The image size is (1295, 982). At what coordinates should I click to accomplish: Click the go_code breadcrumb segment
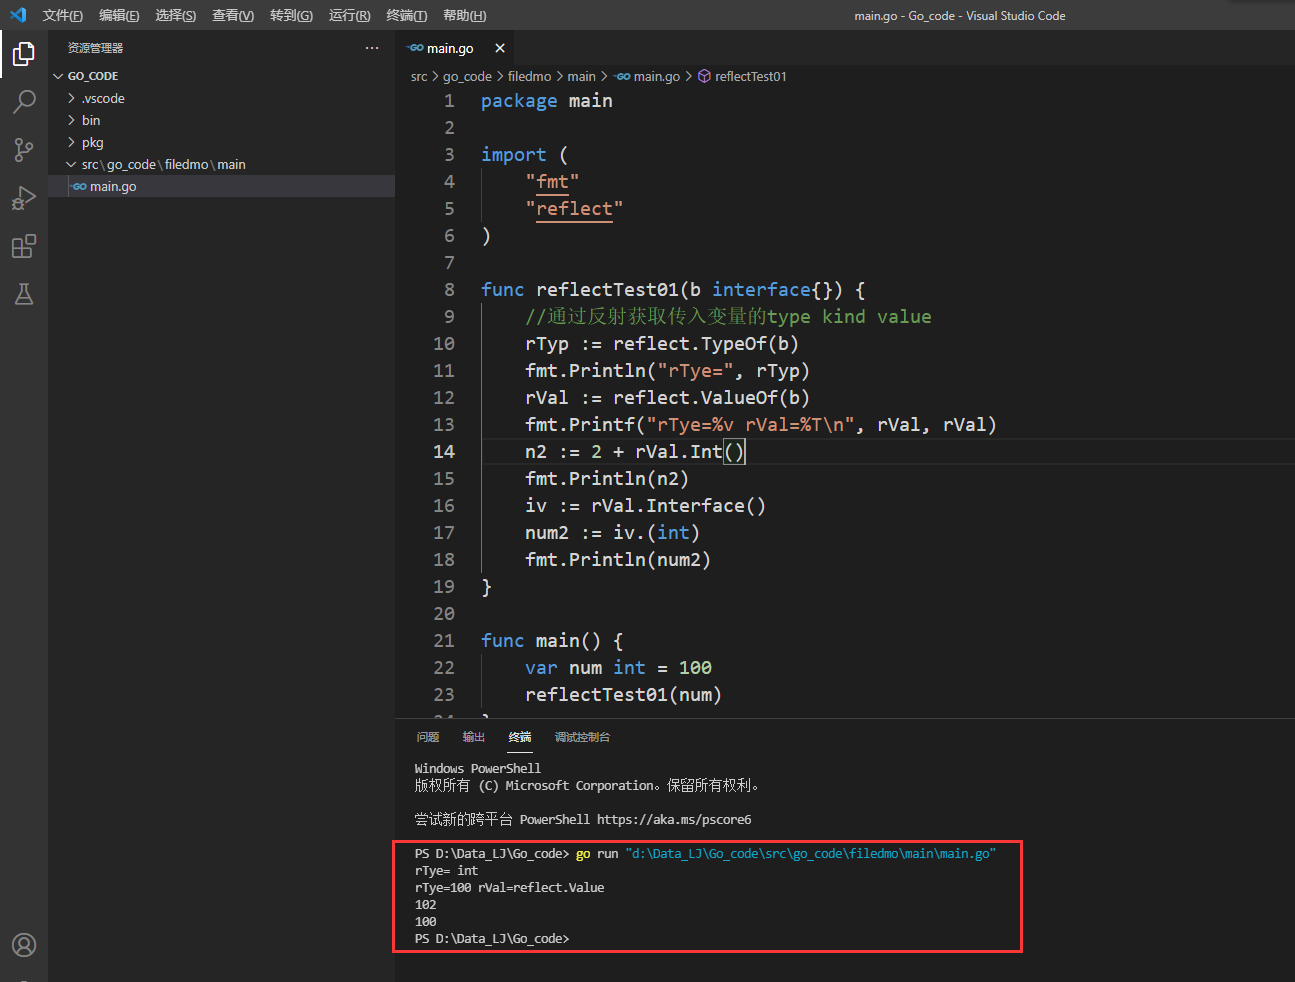pyautogui.click(x=467, y=76)
